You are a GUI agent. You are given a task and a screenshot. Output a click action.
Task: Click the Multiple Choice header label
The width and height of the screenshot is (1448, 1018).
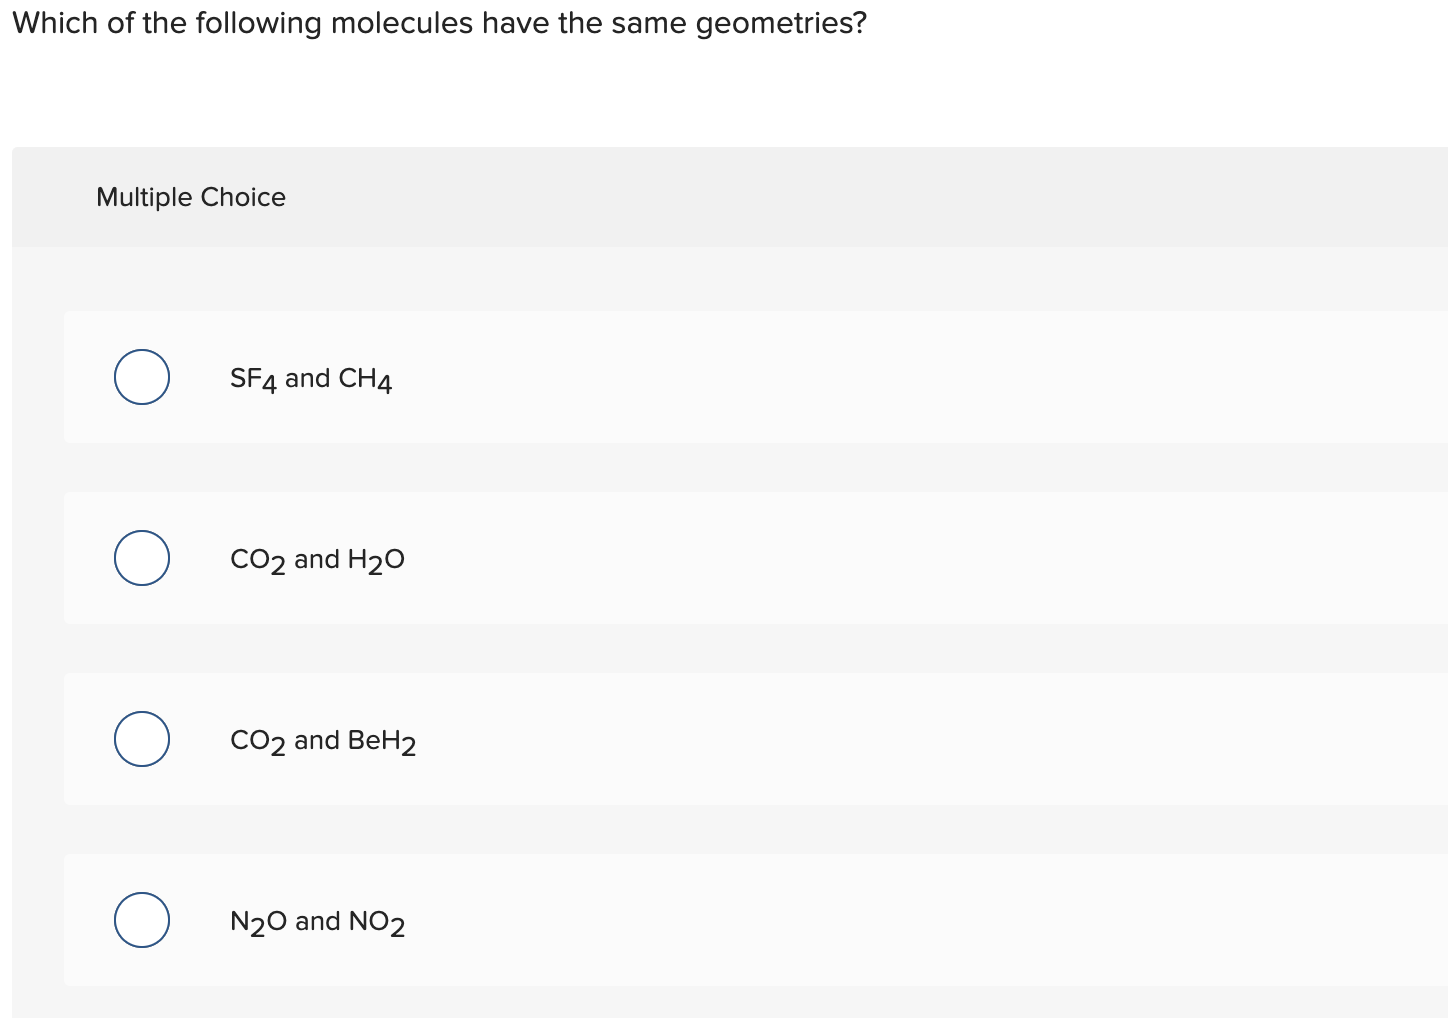tap(191, 197)
